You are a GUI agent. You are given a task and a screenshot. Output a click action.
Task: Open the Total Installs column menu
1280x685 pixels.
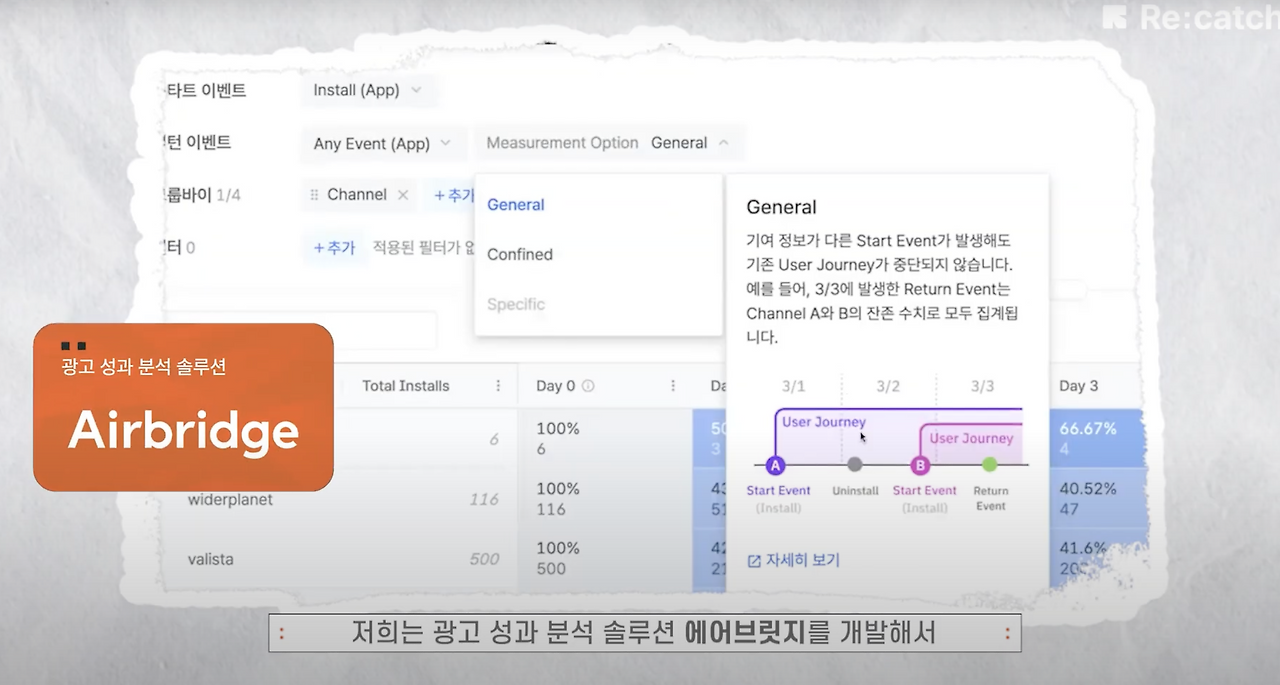498,386
